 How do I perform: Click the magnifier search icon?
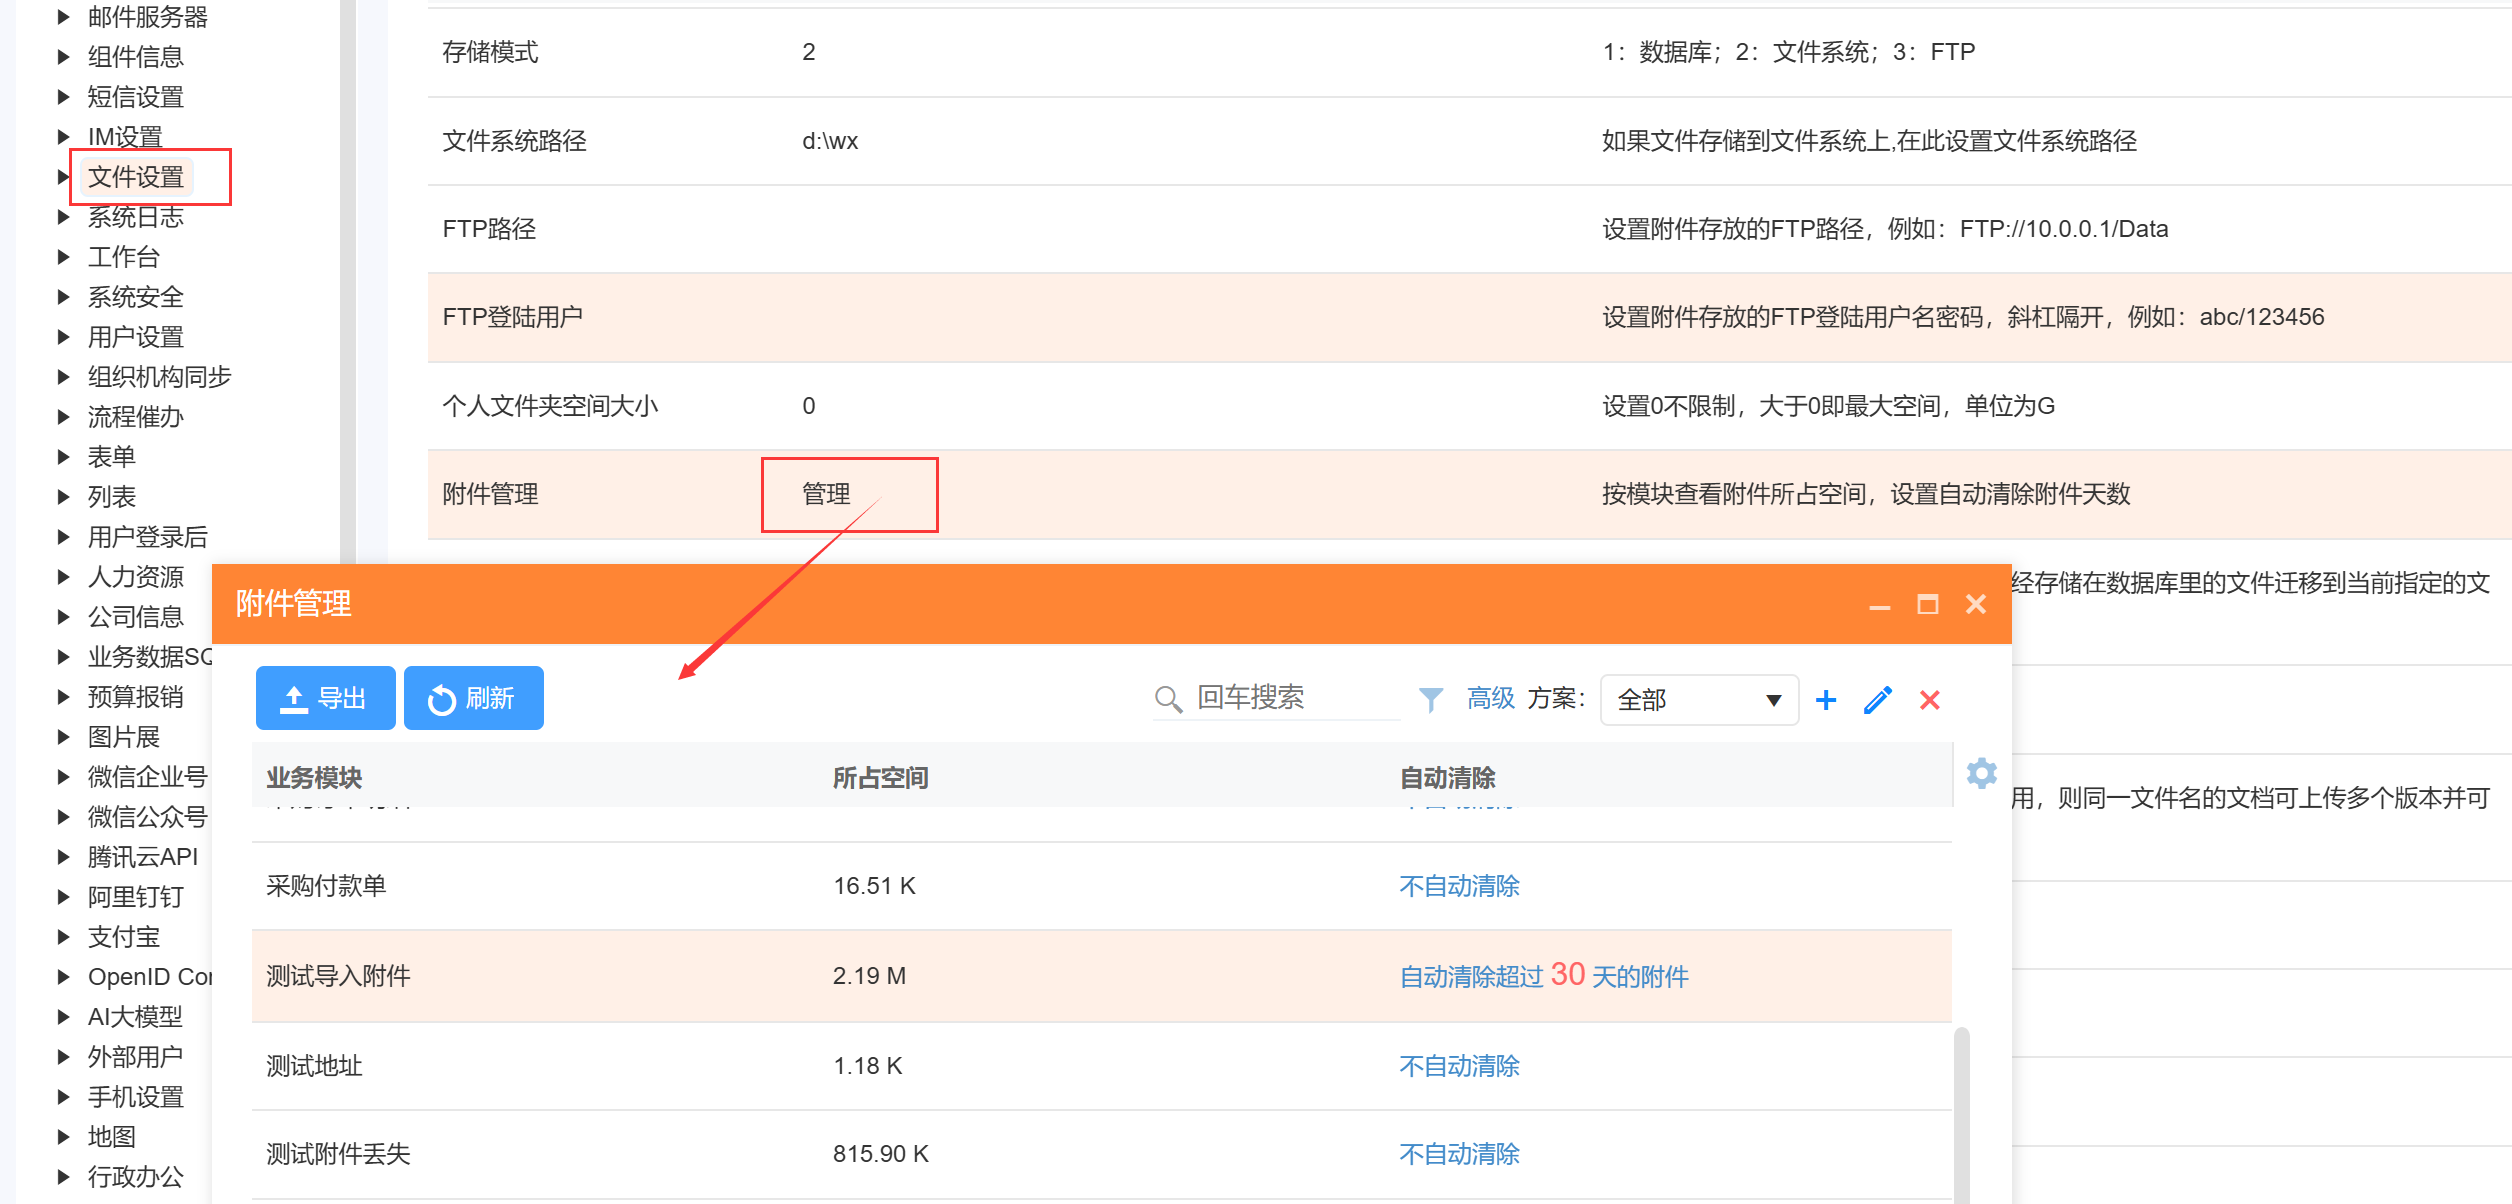pyautogui.click(x=1167, y=699)
